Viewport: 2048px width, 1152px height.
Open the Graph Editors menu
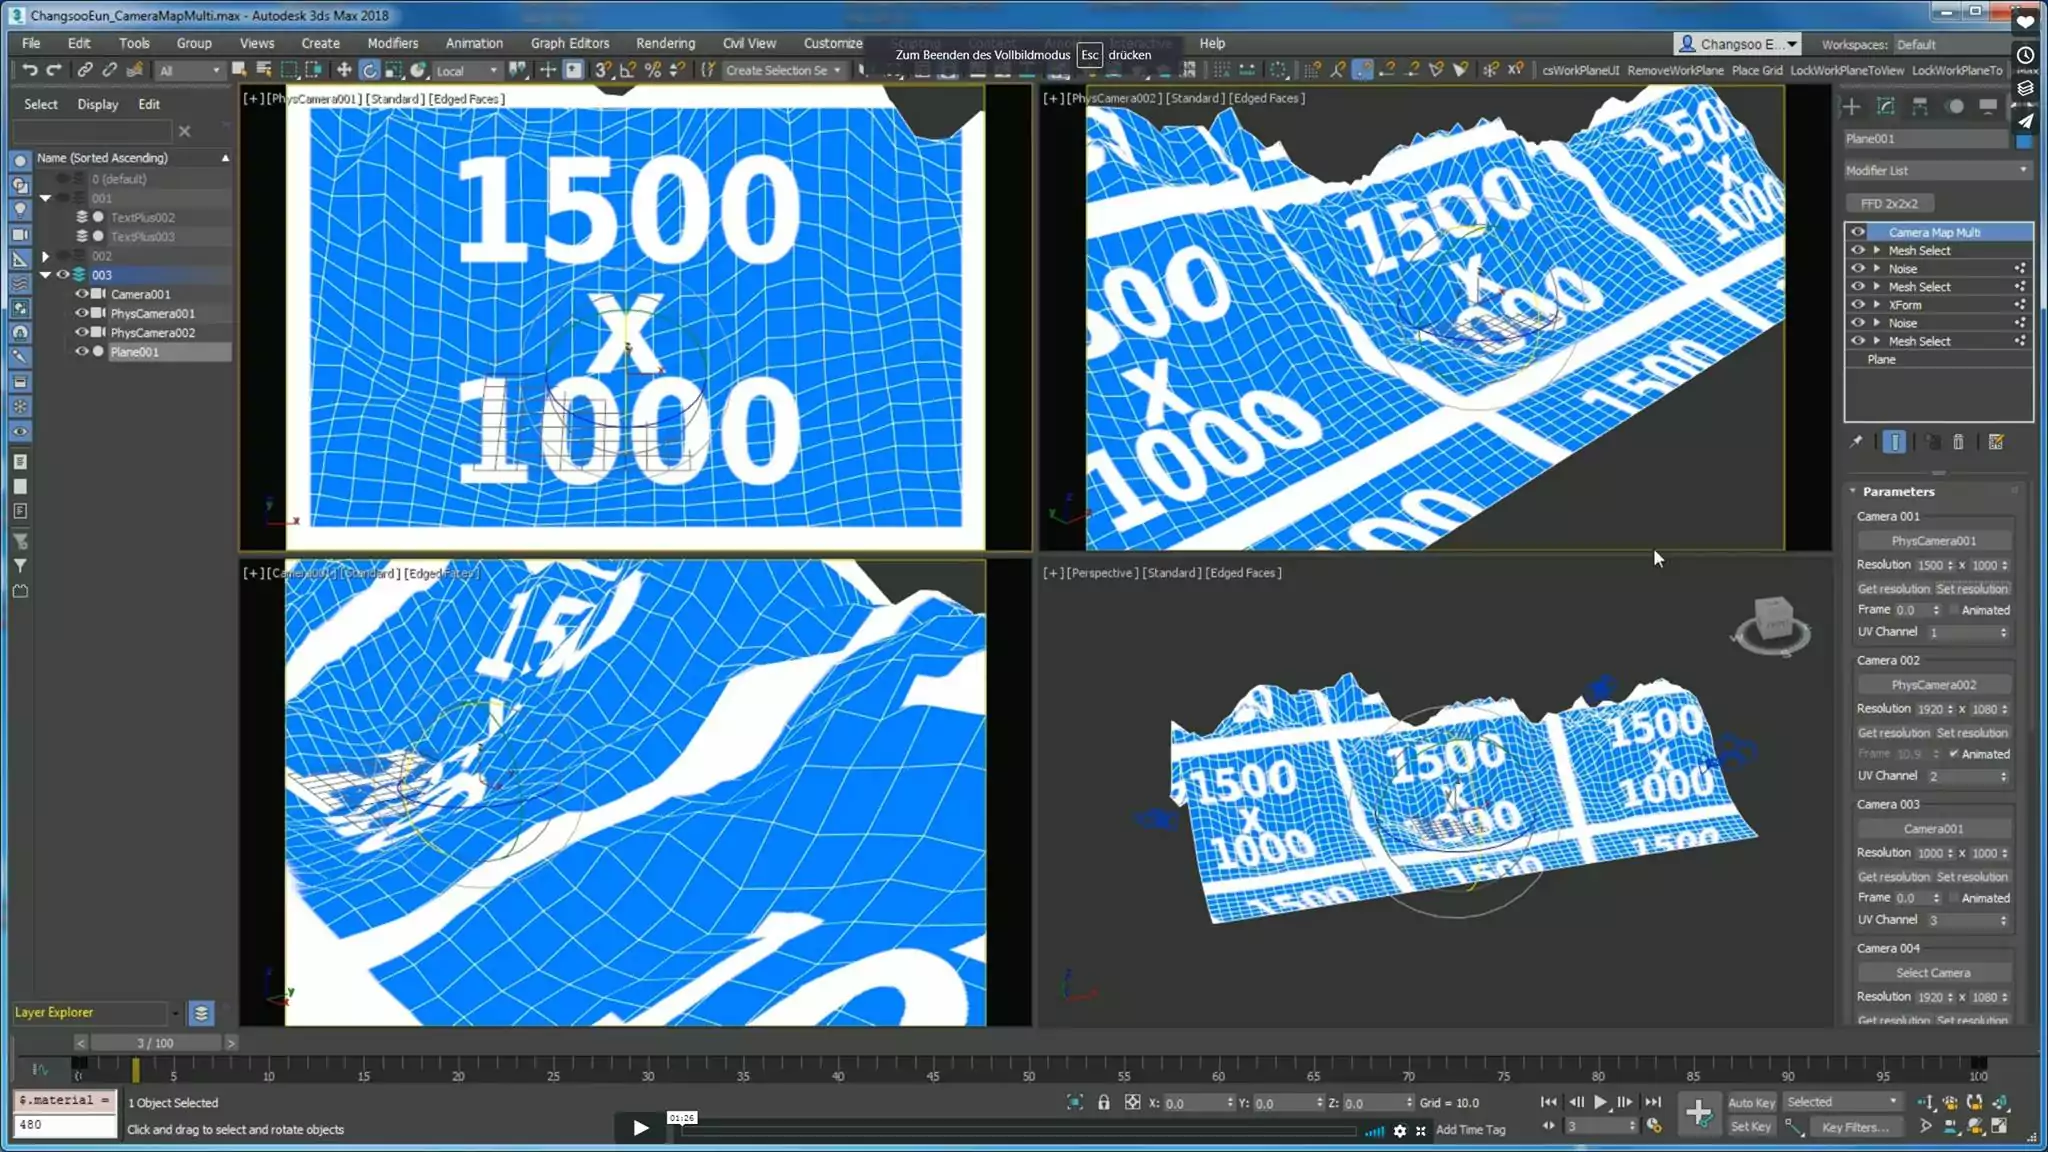pos(569,43)
